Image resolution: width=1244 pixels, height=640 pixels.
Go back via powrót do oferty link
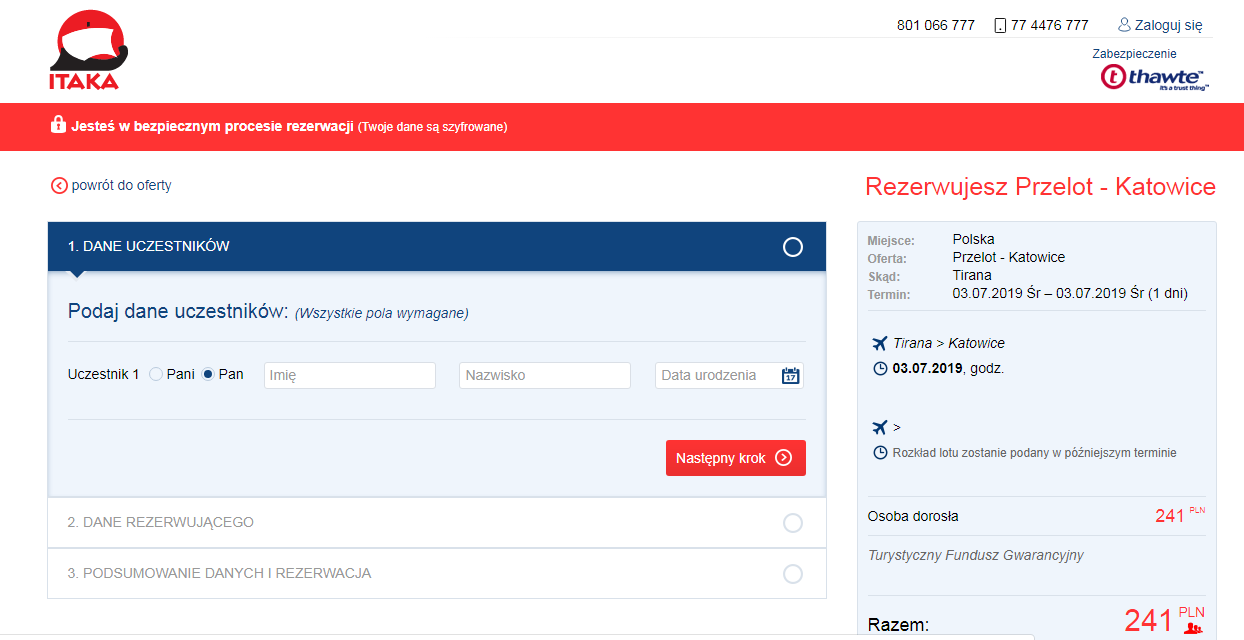coord(121,185)
